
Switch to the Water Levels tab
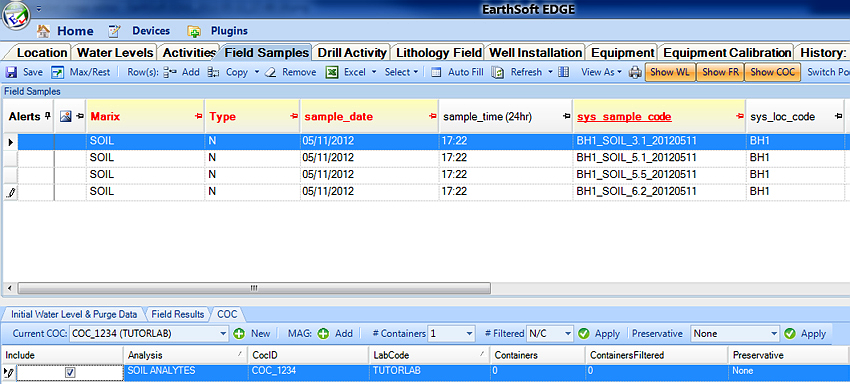click(x=115, y=53)
